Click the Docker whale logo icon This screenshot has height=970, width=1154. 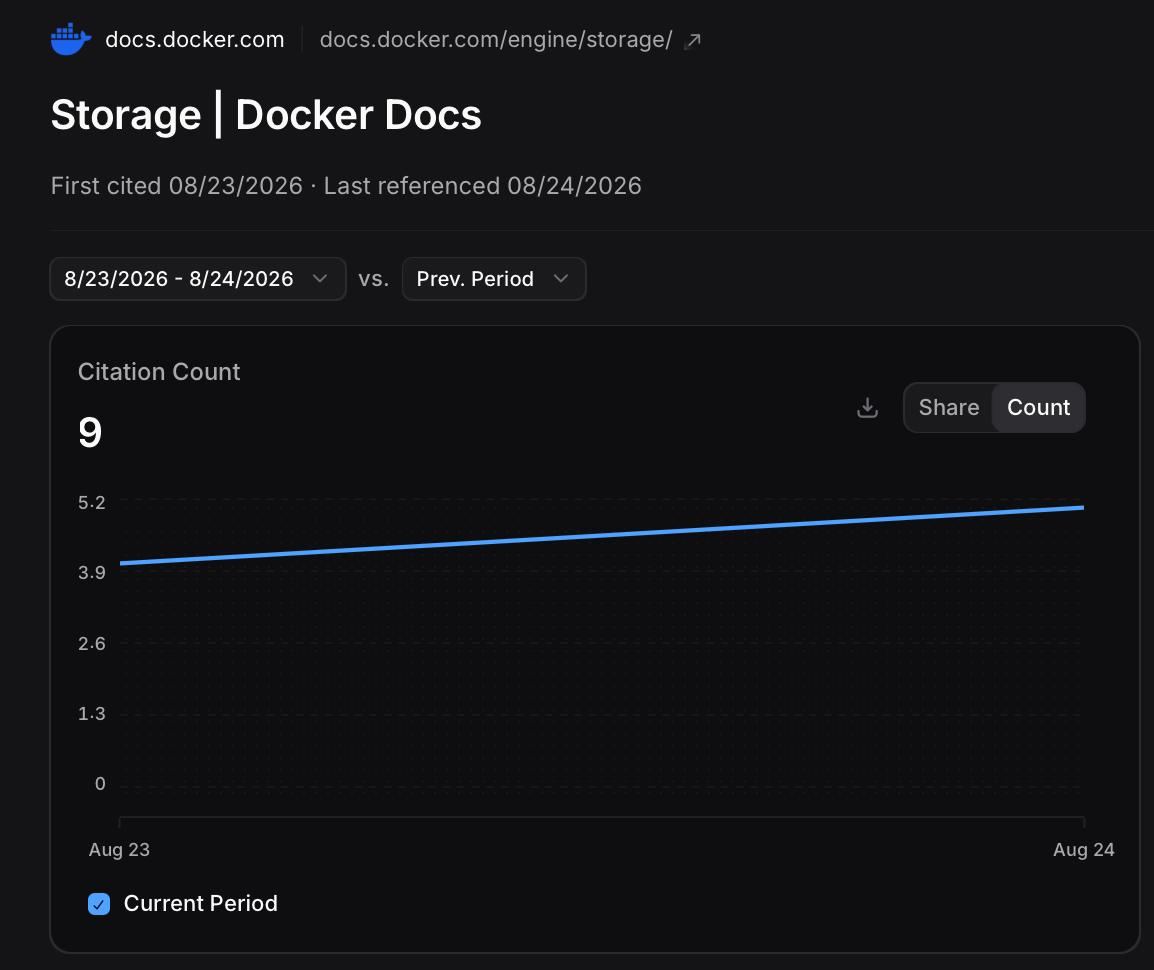coord(71,39)
